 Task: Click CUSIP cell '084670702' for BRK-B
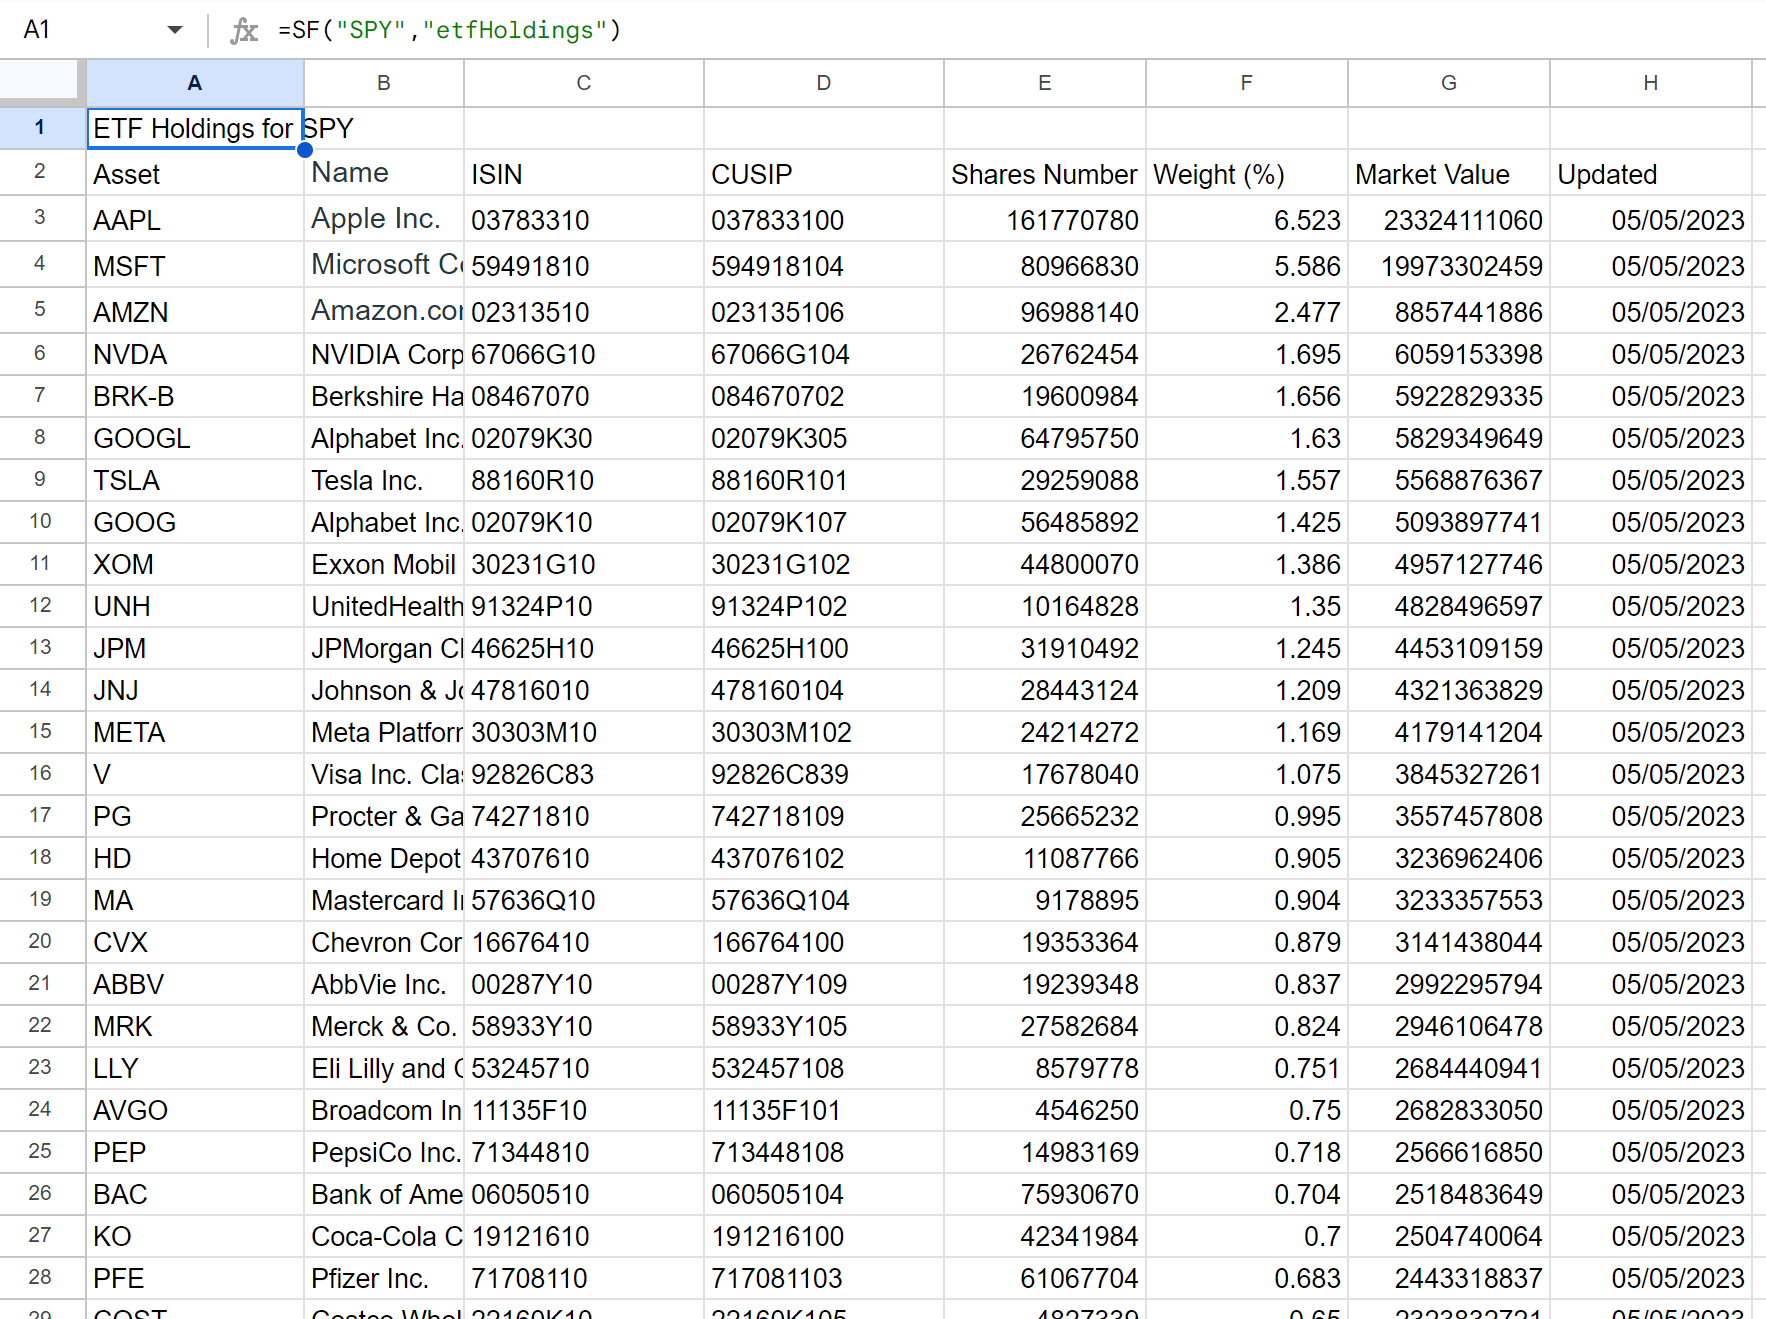[824, 396]
